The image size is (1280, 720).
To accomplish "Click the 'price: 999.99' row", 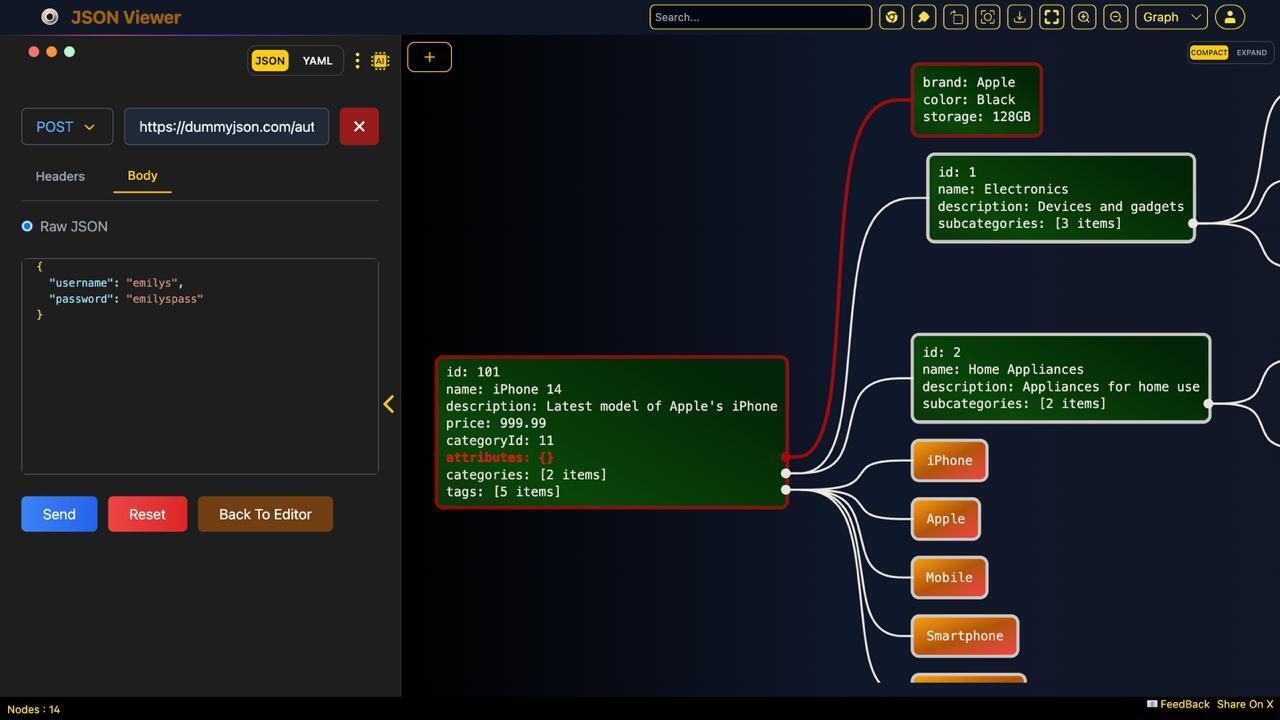I will 496,423.
